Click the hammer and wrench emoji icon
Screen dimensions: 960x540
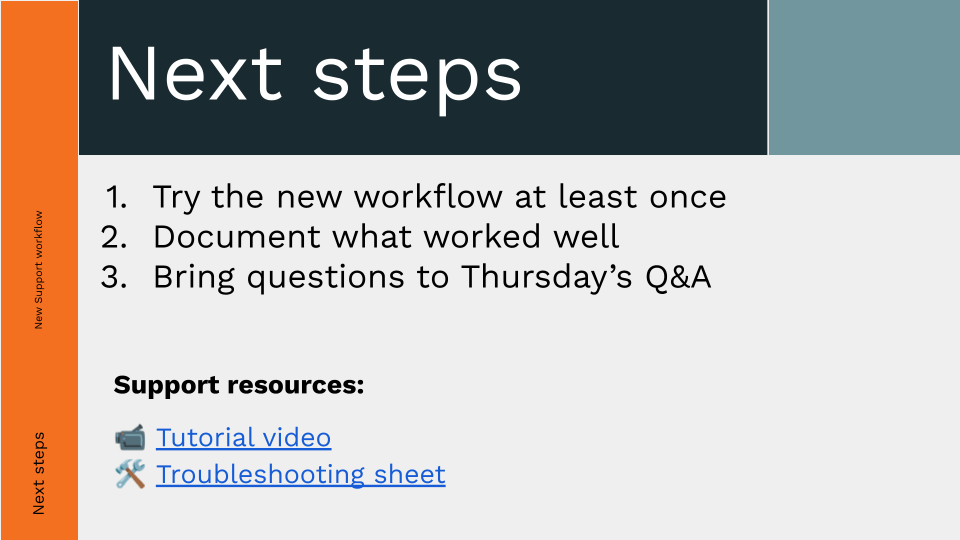pos(130,474)
